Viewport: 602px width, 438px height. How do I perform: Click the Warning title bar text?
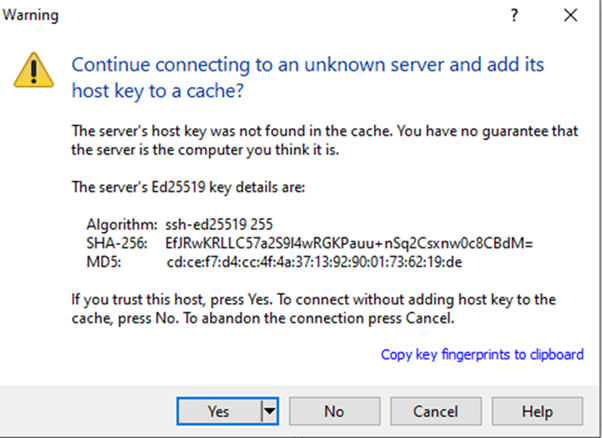(x=31, y=15)
